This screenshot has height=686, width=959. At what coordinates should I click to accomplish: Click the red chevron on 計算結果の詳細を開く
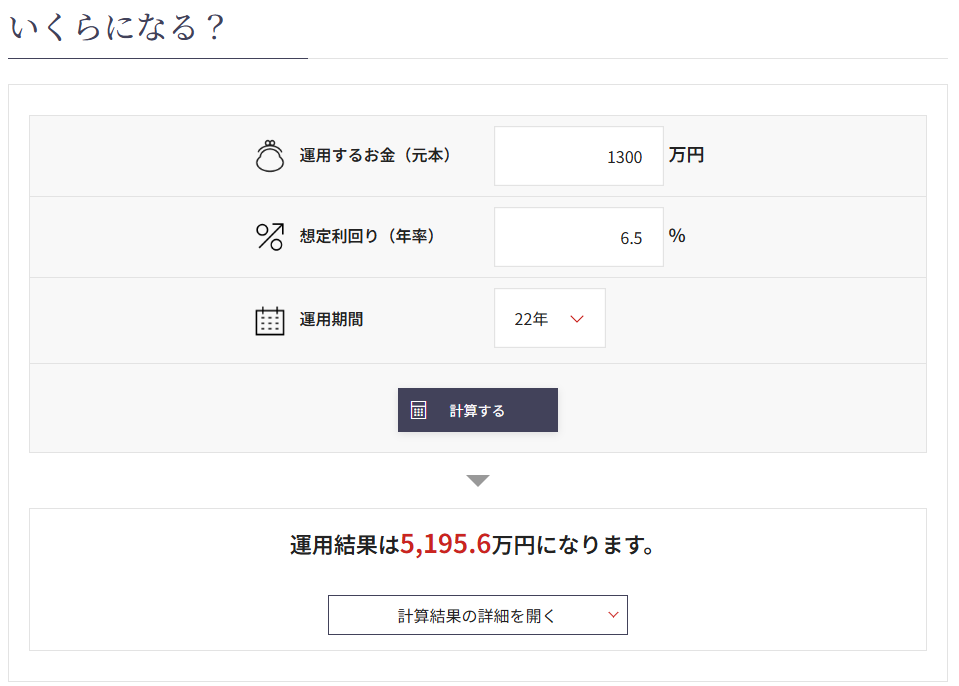coord(613,615)
